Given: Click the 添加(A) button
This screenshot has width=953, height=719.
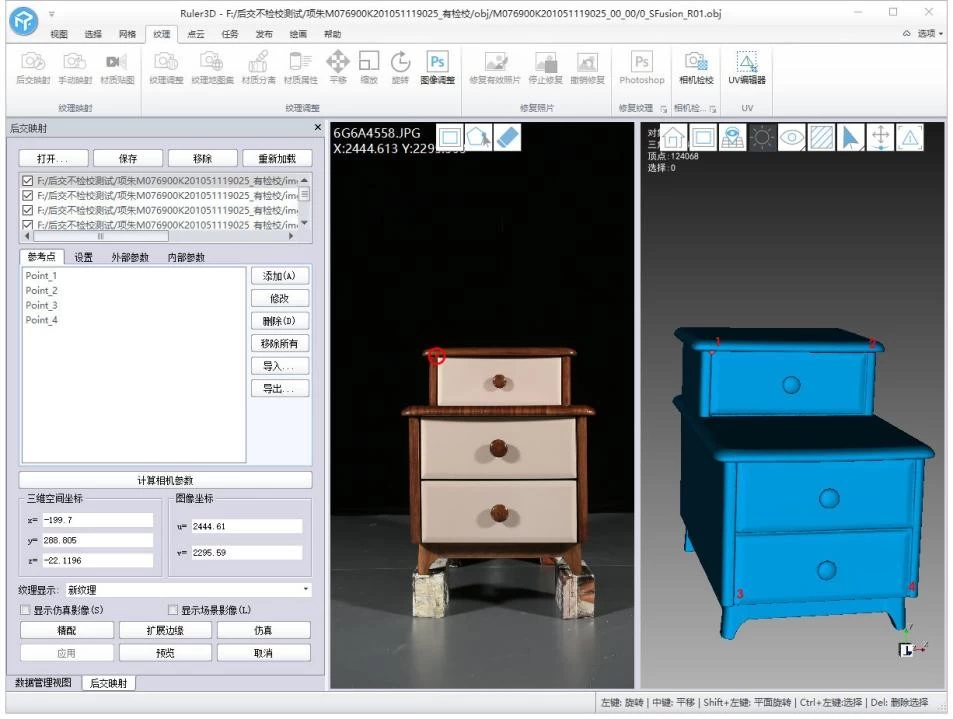Looking at the screenshot, I should [279, 276].
